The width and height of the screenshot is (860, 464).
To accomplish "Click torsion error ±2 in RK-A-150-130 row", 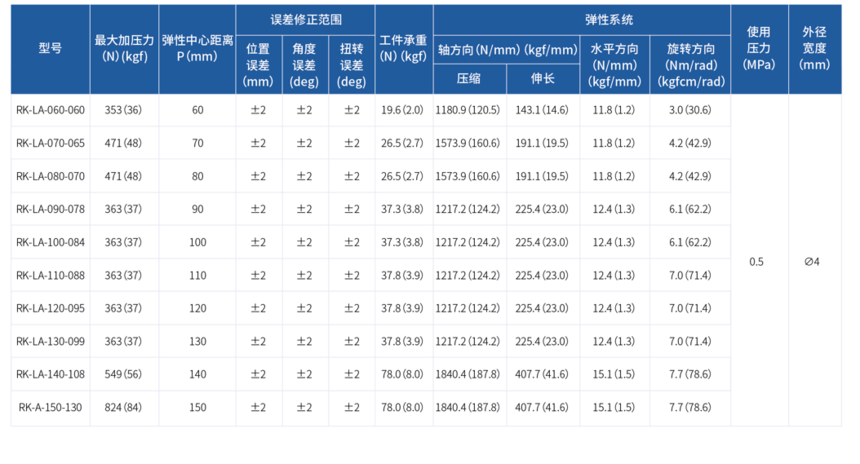I will tap(352, 408).
